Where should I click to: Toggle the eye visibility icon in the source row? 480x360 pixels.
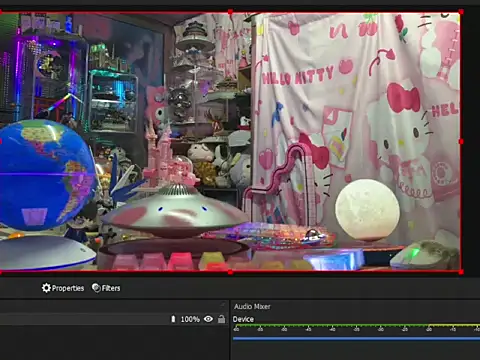(208, 319)
